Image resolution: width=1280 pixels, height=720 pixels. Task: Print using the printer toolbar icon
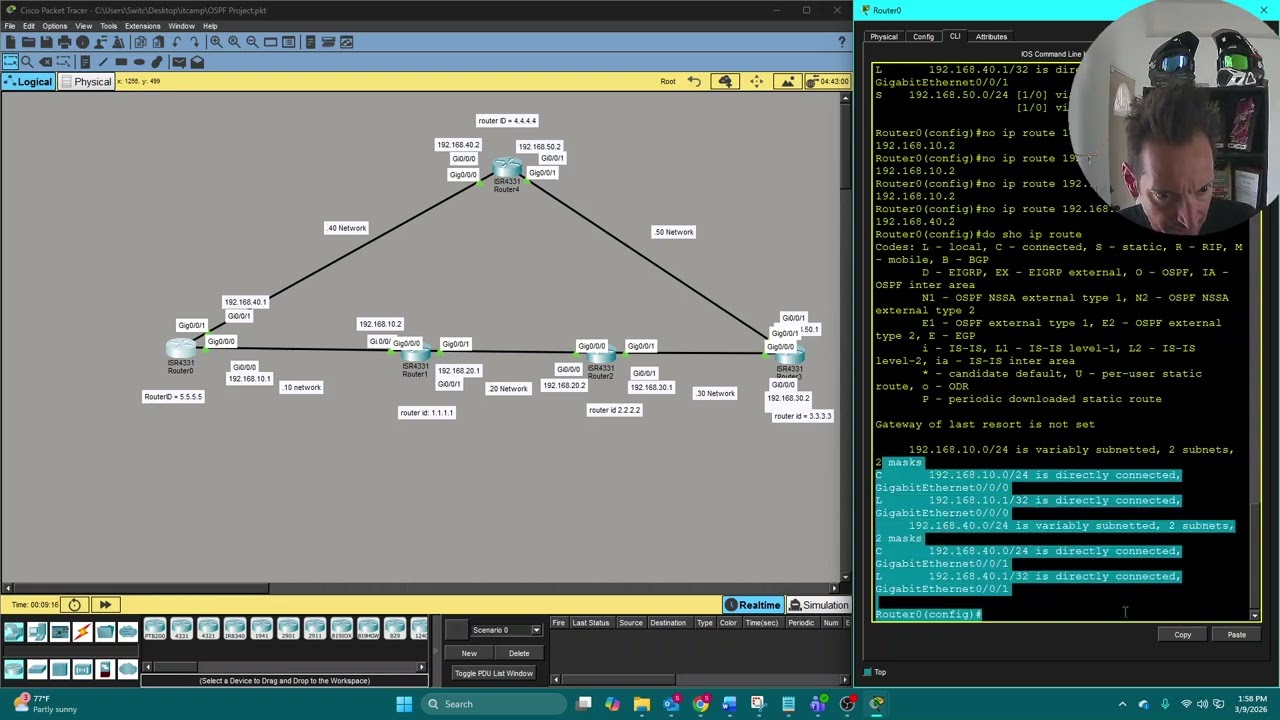coord(64,42)
